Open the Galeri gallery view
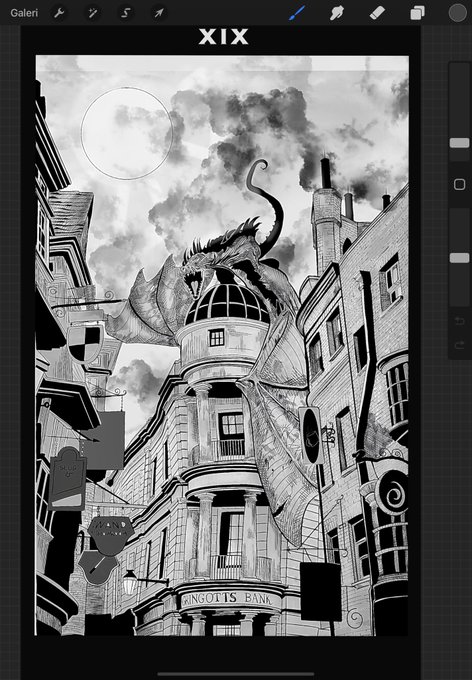Viewport: 472px width, 680px height. pyautogui.click(x=24, y=13)
